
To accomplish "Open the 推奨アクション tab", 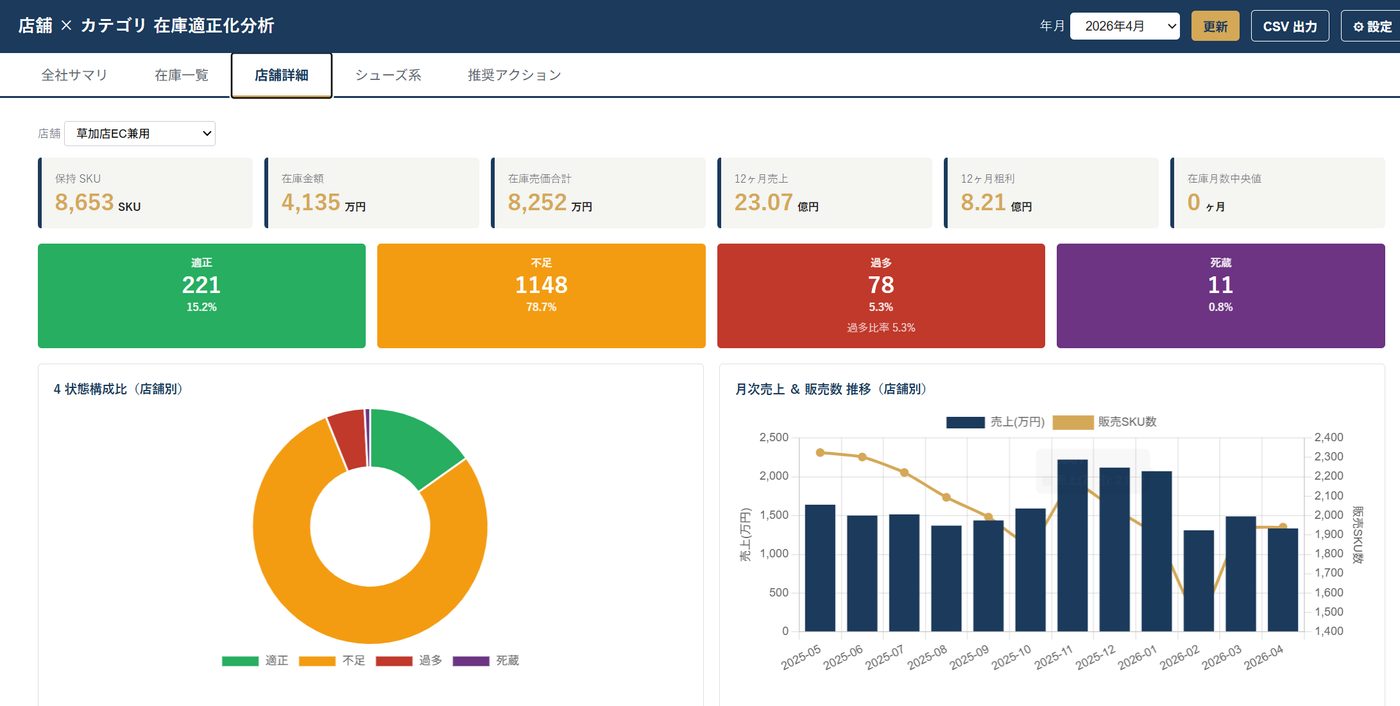I will [x=514, y=75].
